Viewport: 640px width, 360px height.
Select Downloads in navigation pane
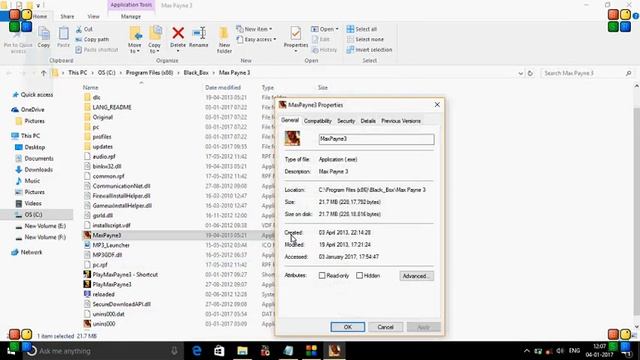[x=39, y=169]
